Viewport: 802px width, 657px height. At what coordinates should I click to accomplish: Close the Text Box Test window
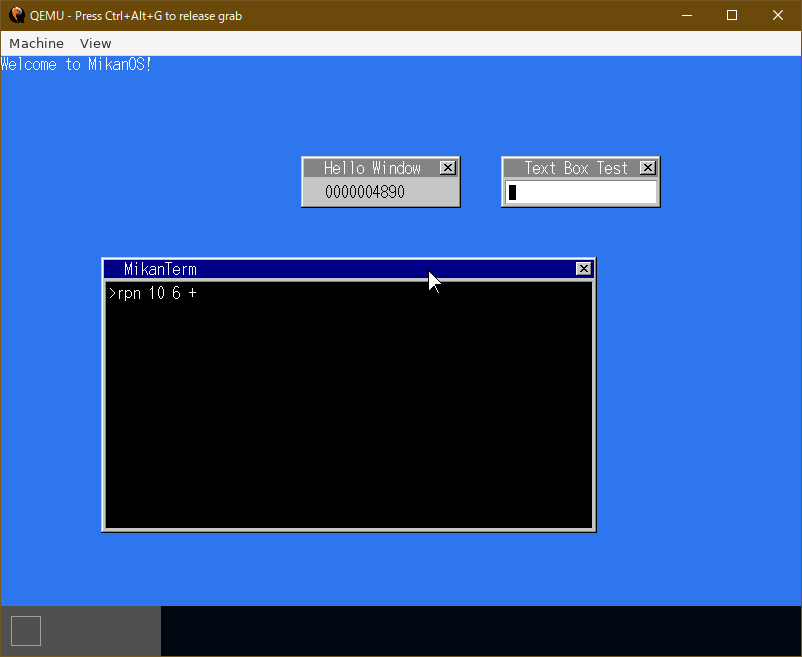[648, 168]
